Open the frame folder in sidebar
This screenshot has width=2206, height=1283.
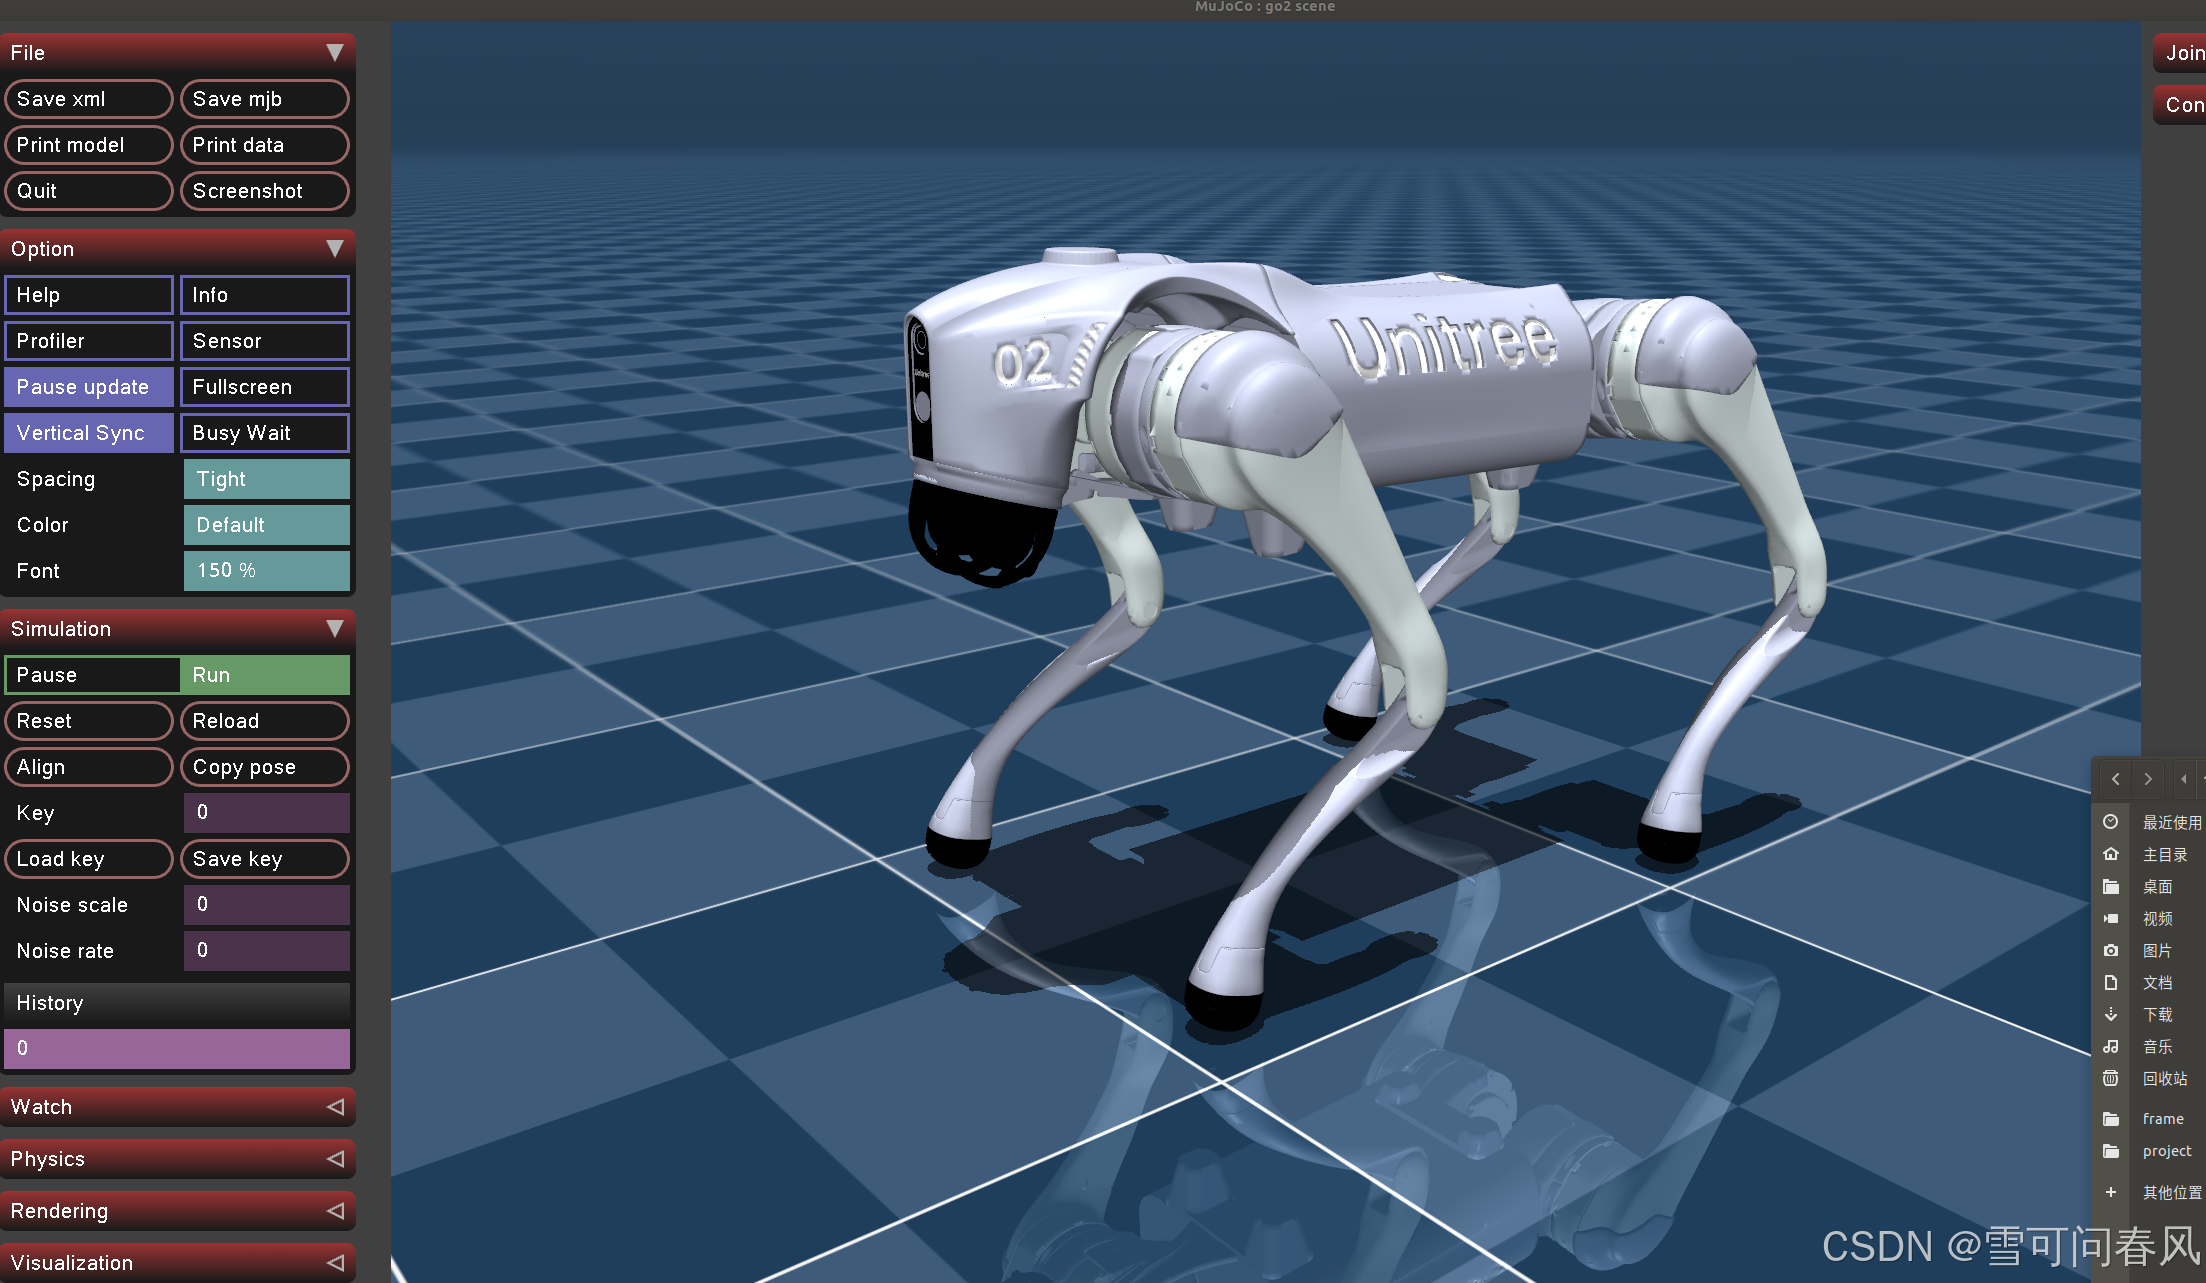[2162, 1119]
